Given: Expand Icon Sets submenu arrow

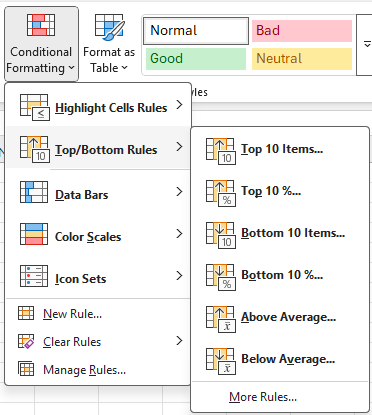Looking at the screenshot, I should pos(179,276).
